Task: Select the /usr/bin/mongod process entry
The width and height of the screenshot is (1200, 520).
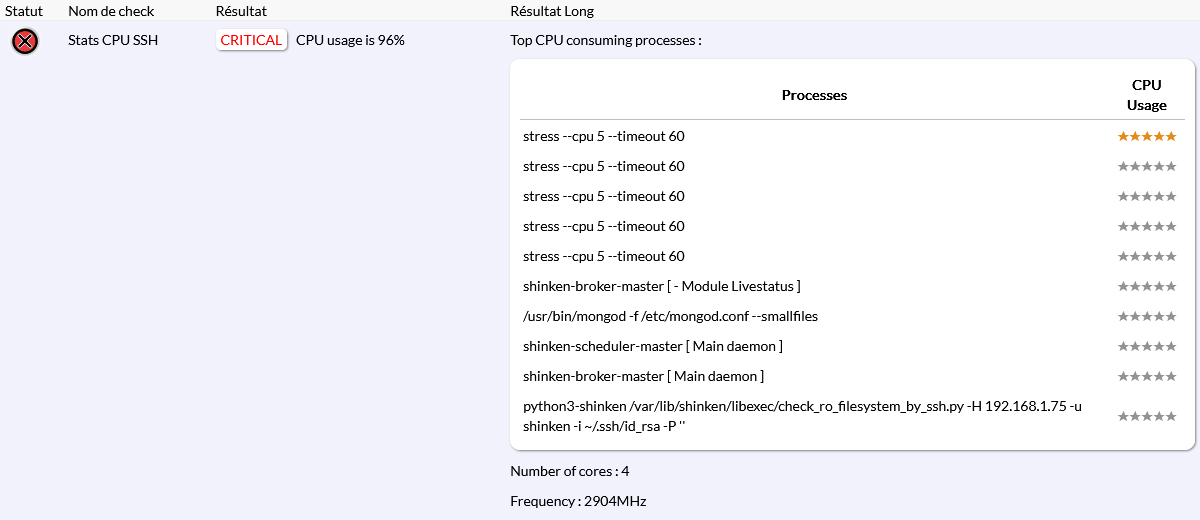Action: 670,316
